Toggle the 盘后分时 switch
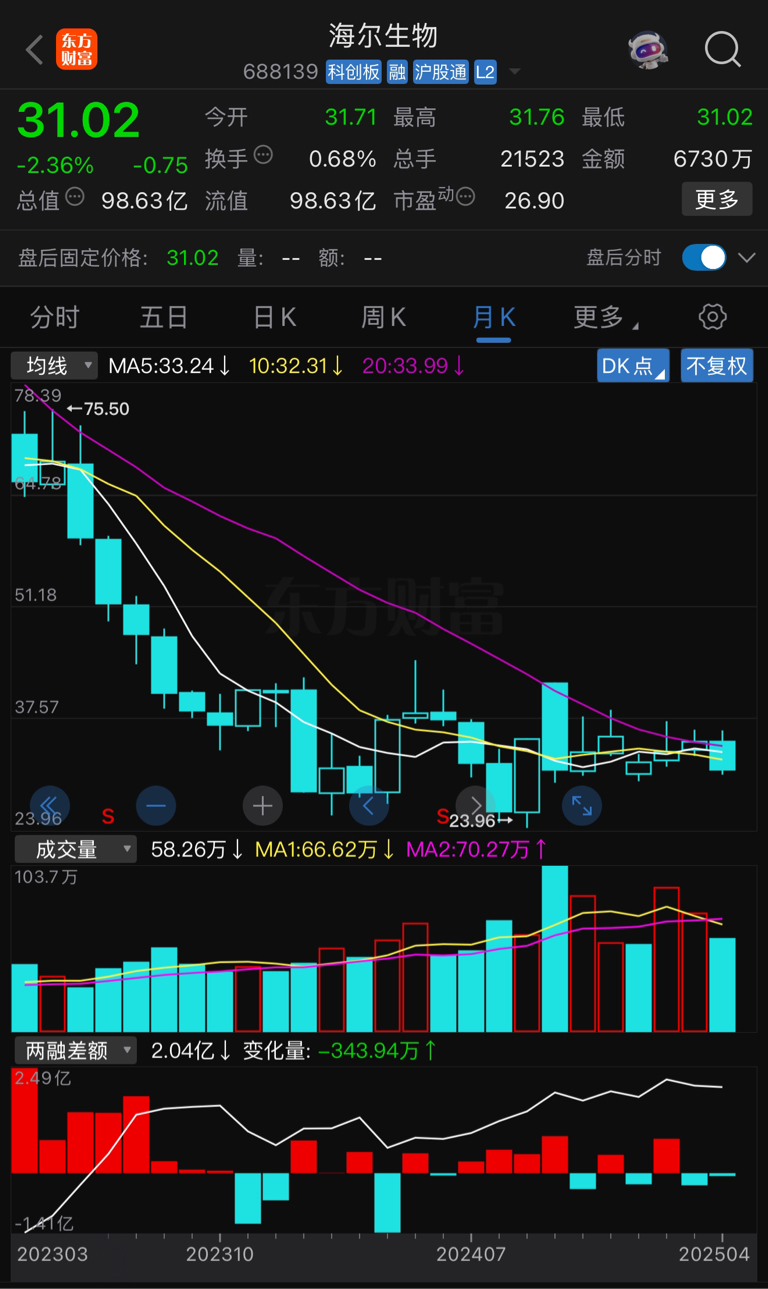Image resolution: width=768 pixels, height=1289 pixels. click(x=704, y=257)
